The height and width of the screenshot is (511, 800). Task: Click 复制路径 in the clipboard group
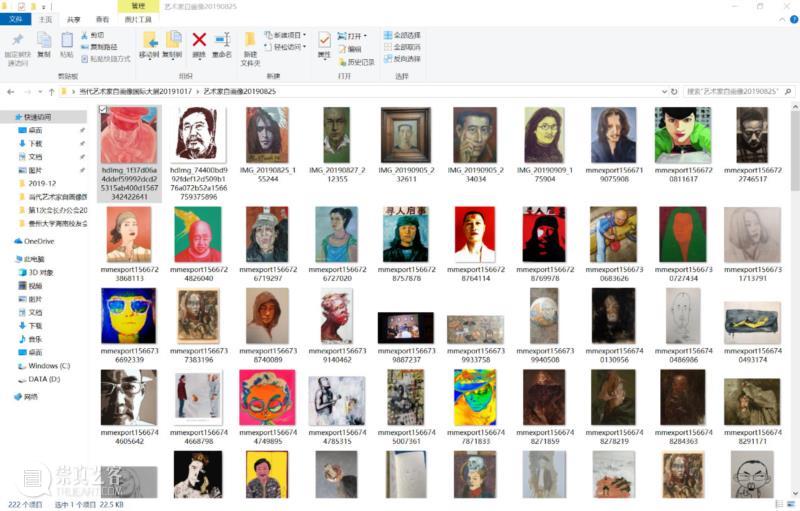pyautogui.click(x=99, y=47)
